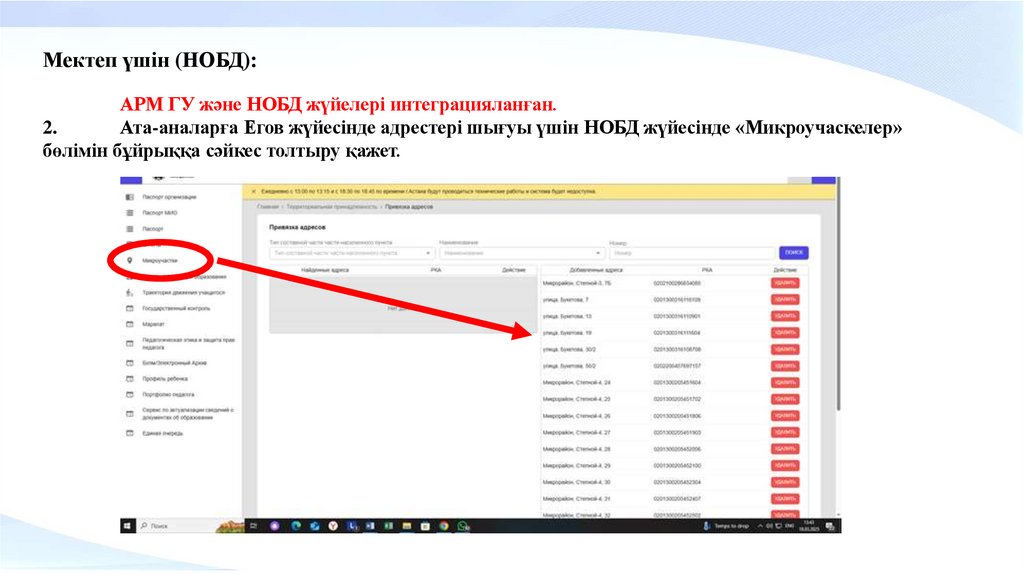The image size is (1024, 574).
Task: Delete address улица Букетова, 7
Action: coord(784,300)
